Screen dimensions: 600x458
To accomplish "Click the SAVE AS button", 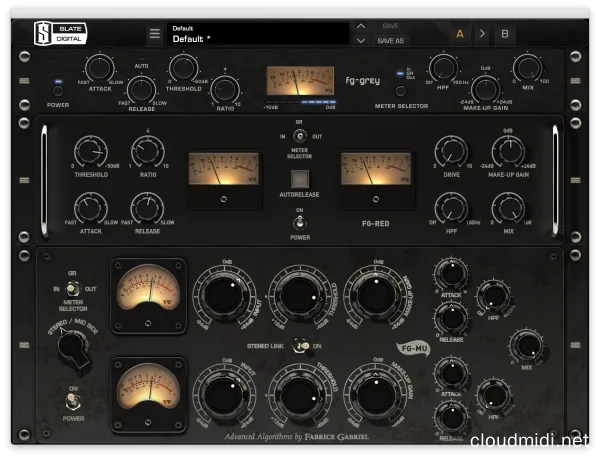I will pos(390,41).
